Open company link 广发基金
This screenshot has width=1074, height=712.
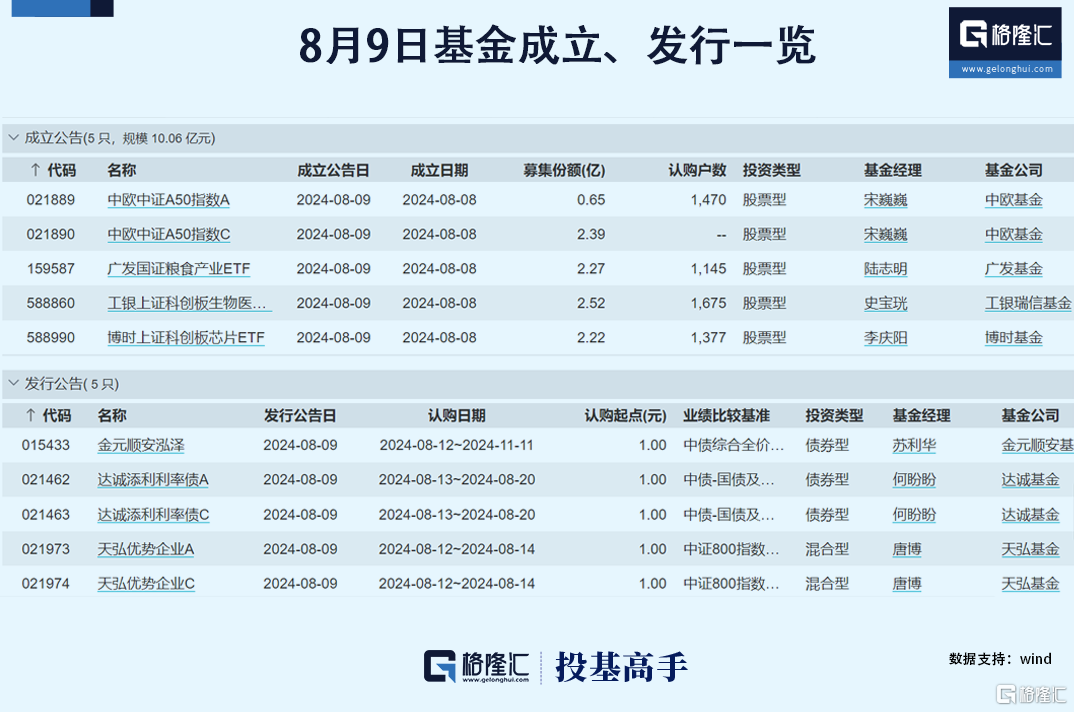point(1014,269)
